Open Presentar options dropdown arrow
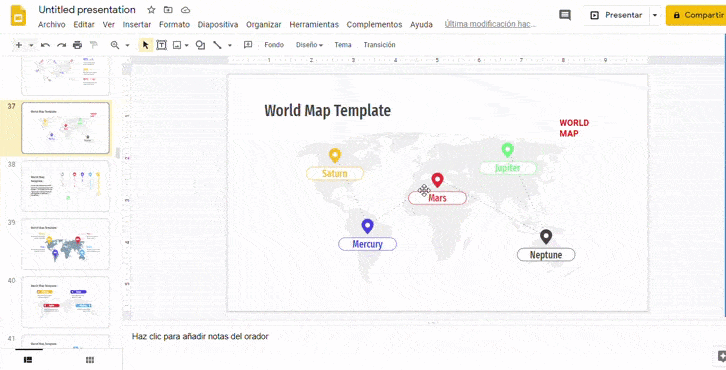This screenshot has height=370, width=726. (655, 15)
